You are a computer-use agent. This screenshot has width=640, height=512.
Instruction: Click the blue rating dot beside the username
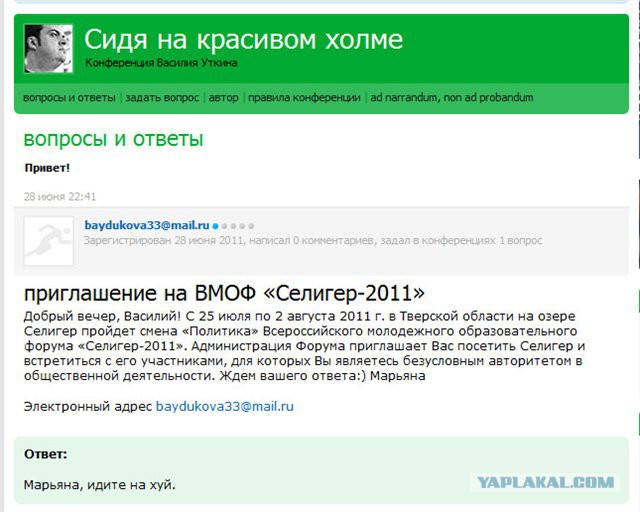215,226
